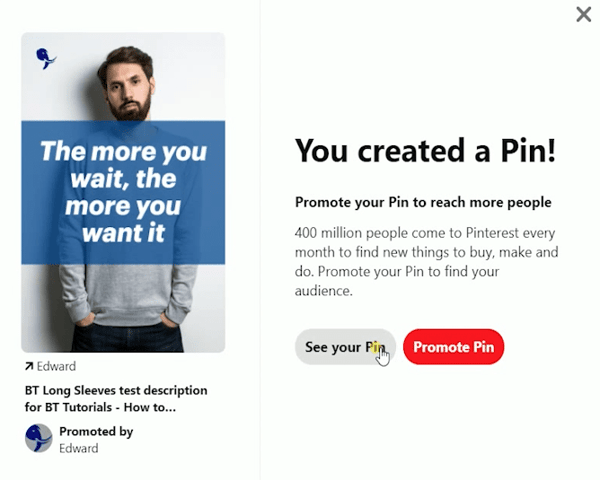Click Promote your Pin to reach more people

[423, 202]
